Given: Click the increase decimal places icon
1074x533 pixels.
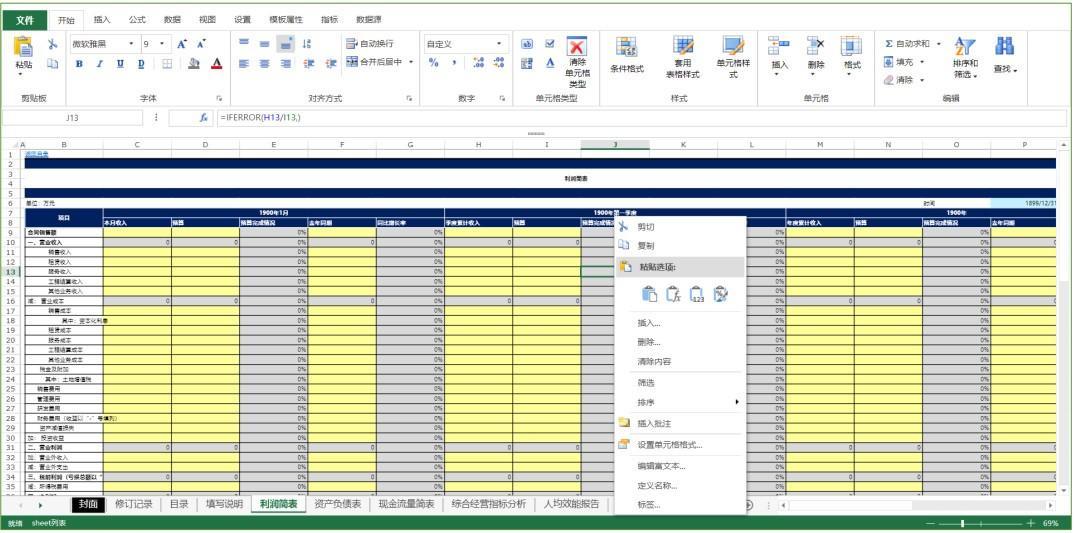Looking at the screenshot, I should (x=478, y=63).
